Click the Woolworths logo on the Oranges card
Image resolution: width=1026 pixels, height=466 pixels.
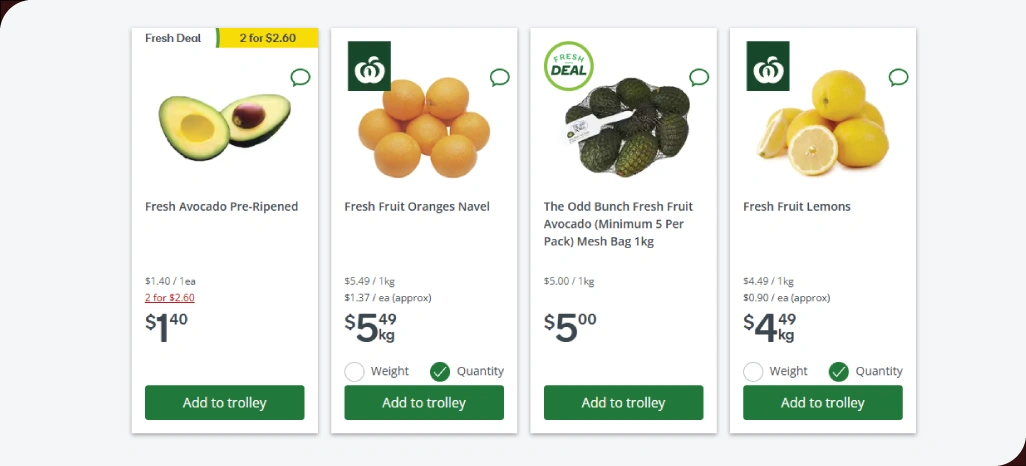[x=369, y=66]
